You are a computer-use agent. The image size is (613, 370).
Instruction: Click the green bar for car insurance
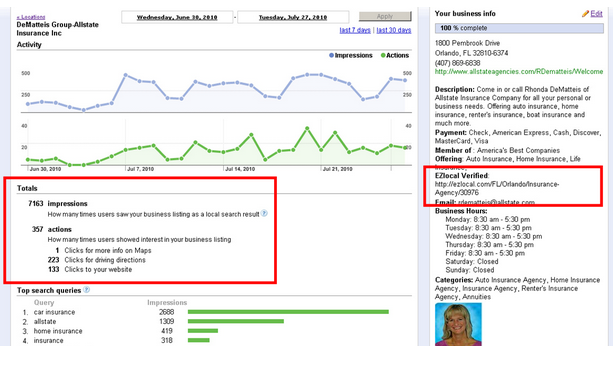(x=288, y=312)
